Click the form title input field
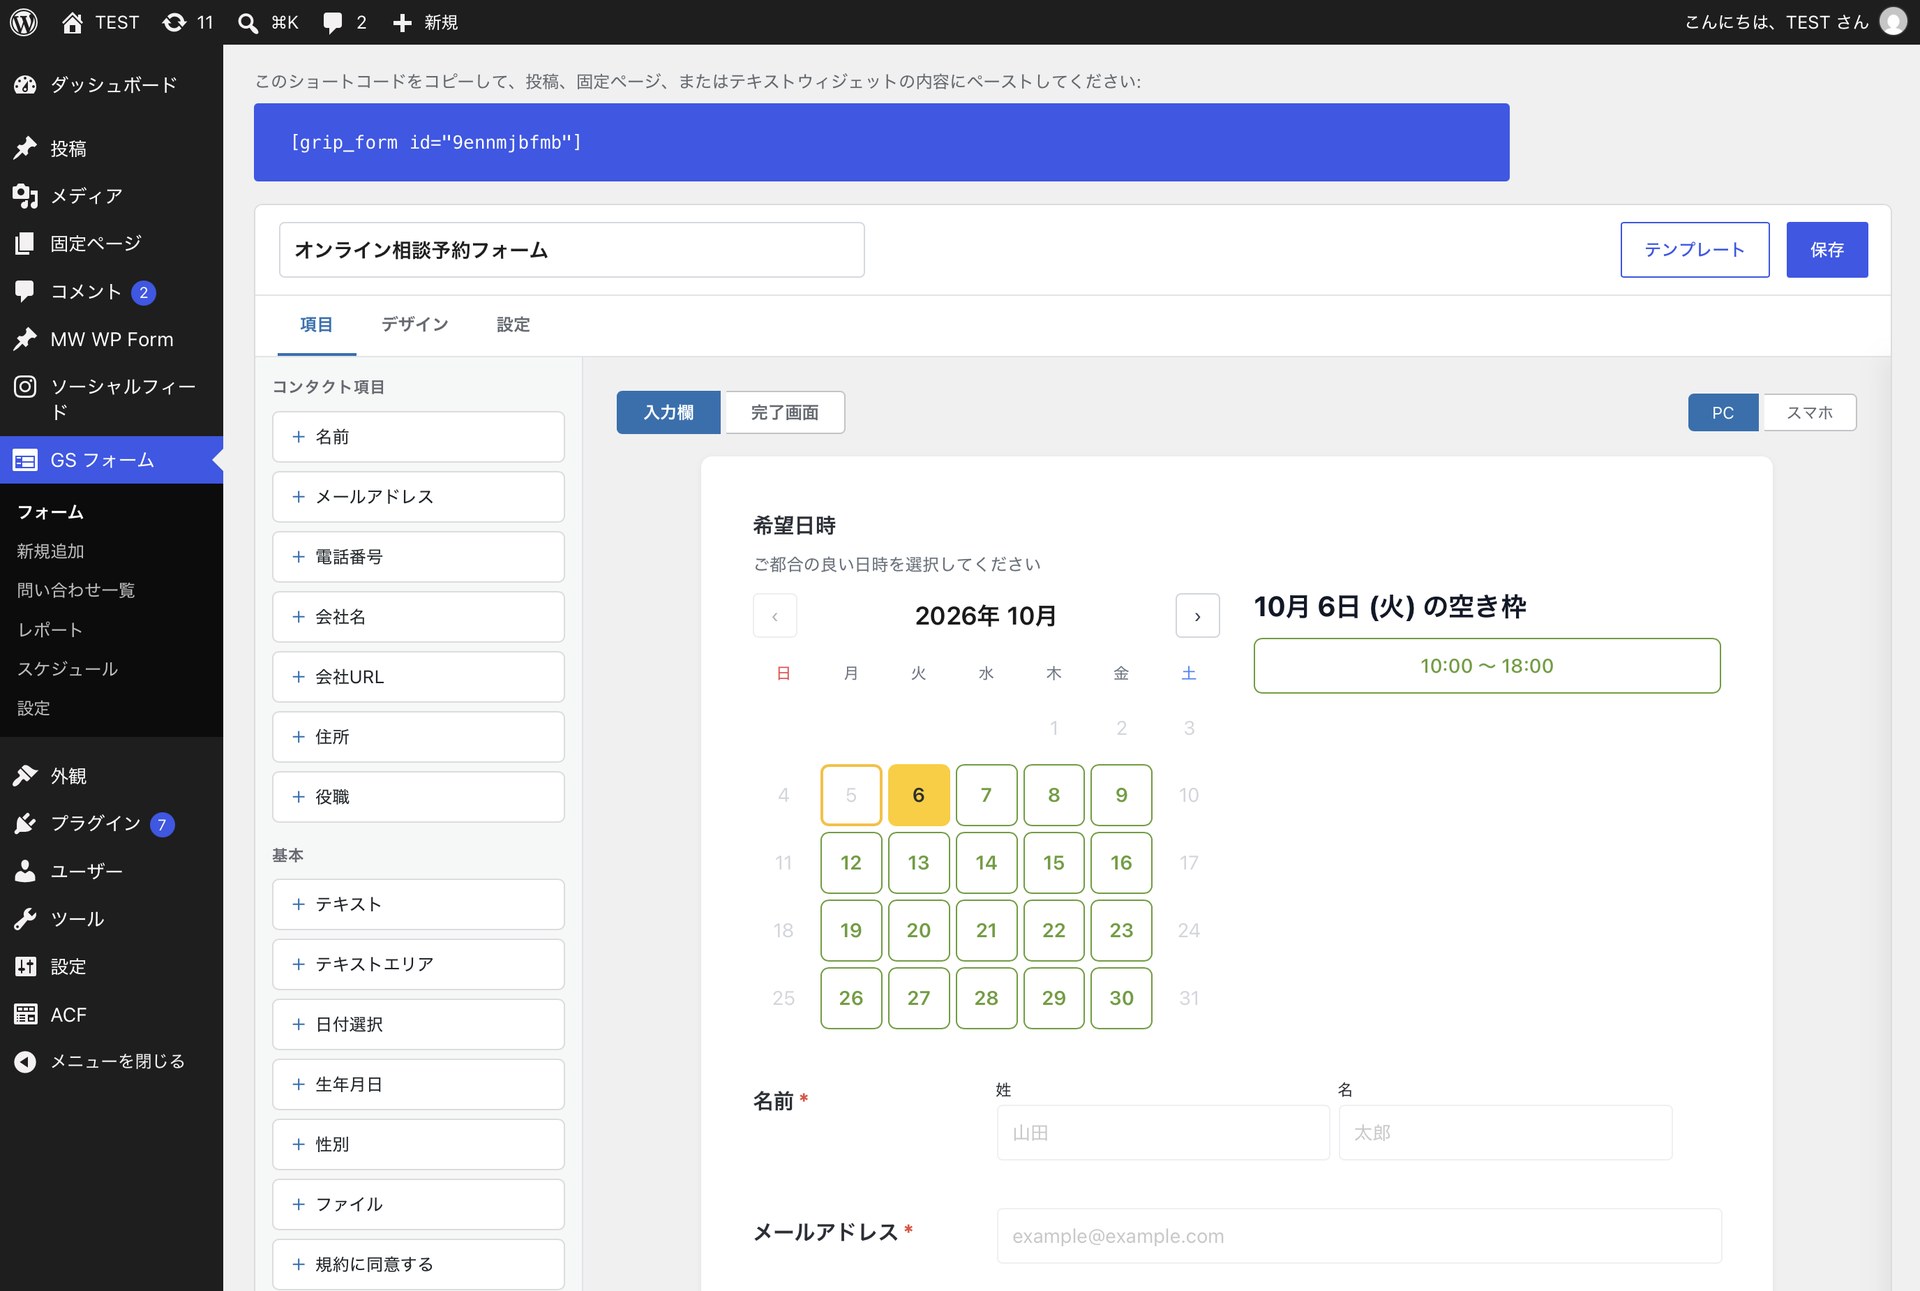1920x1291 pixels. click(571, 250)
